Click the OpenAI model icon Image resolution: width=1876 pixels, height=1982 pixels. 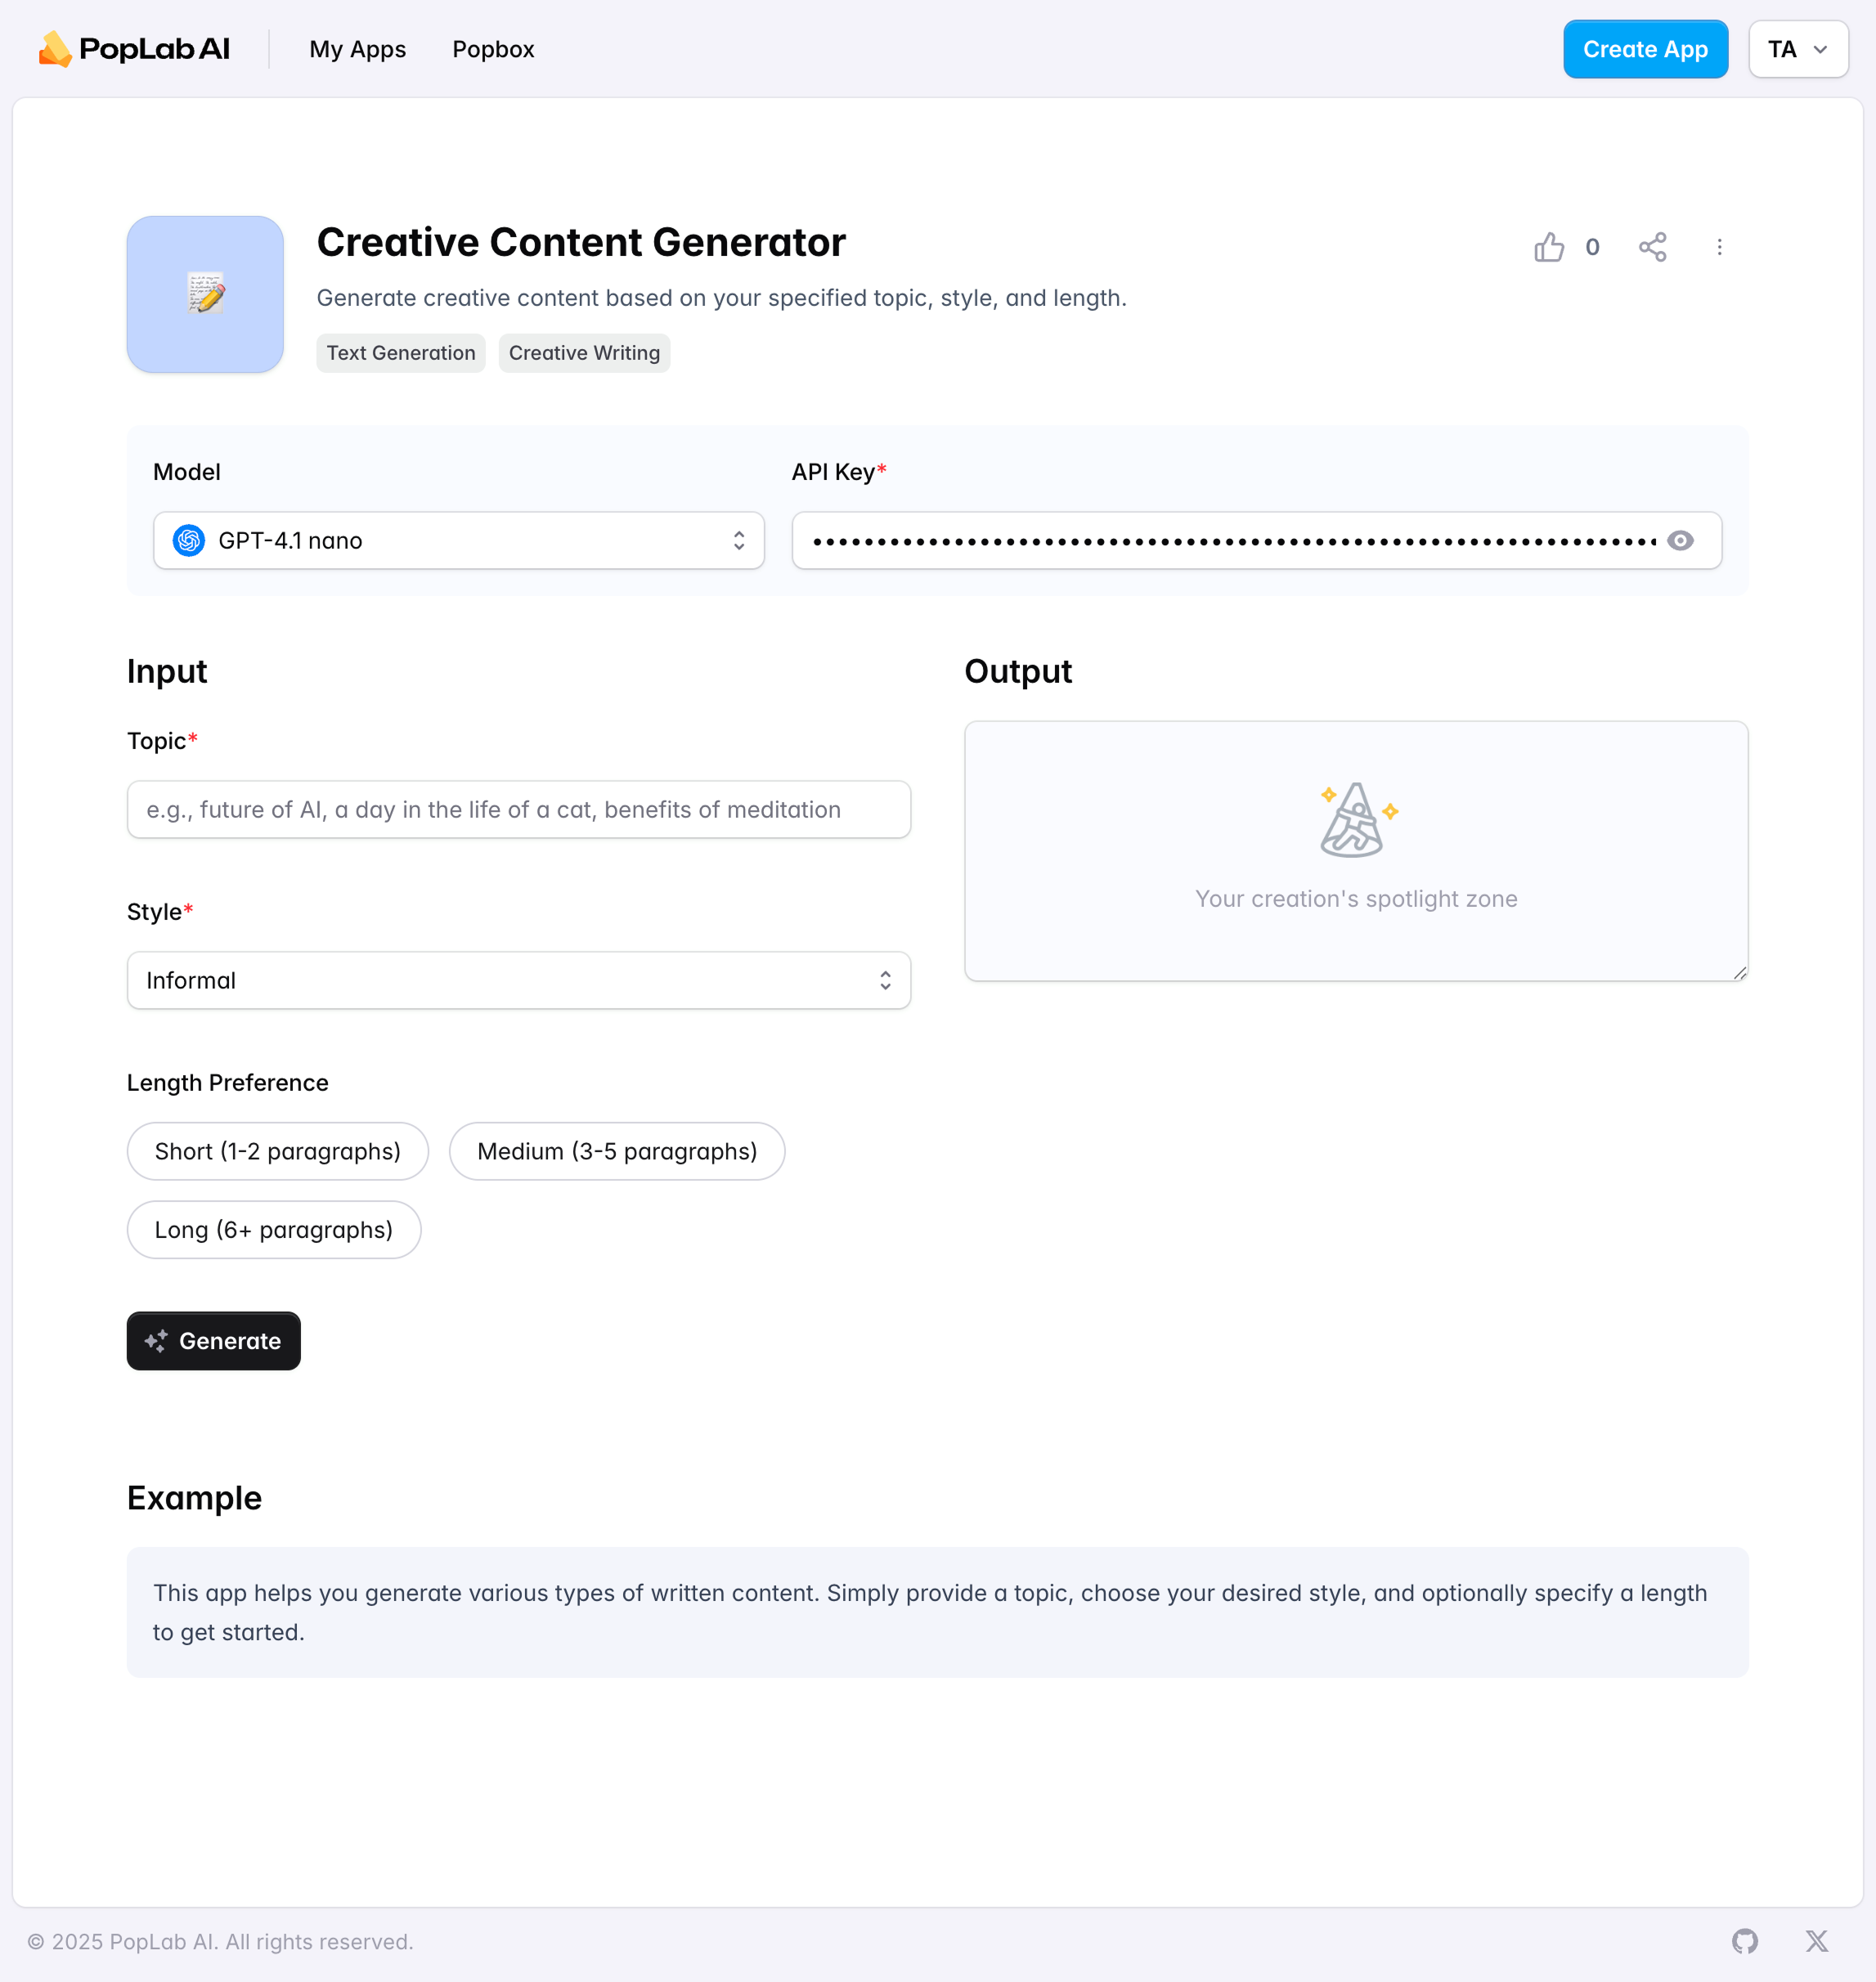tap(189, 541)
